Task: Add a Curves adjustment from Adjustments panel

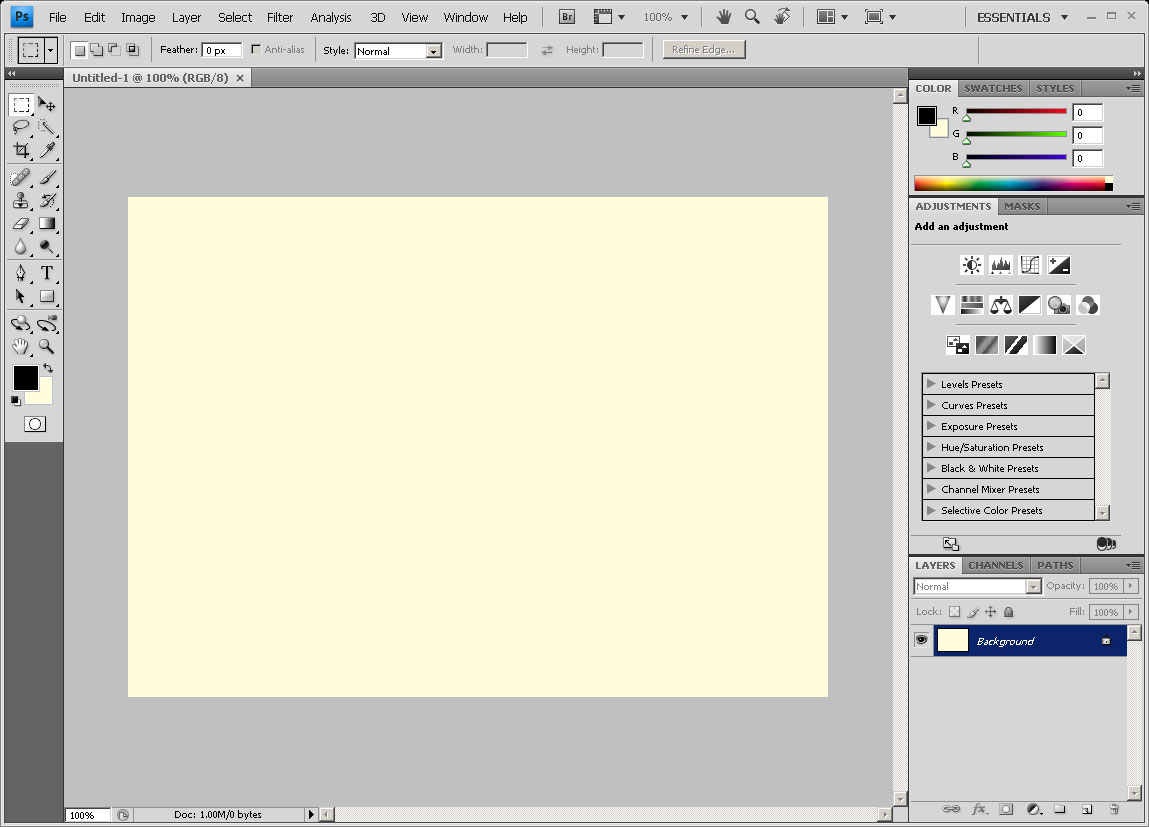Action: tap(1030, 265)
